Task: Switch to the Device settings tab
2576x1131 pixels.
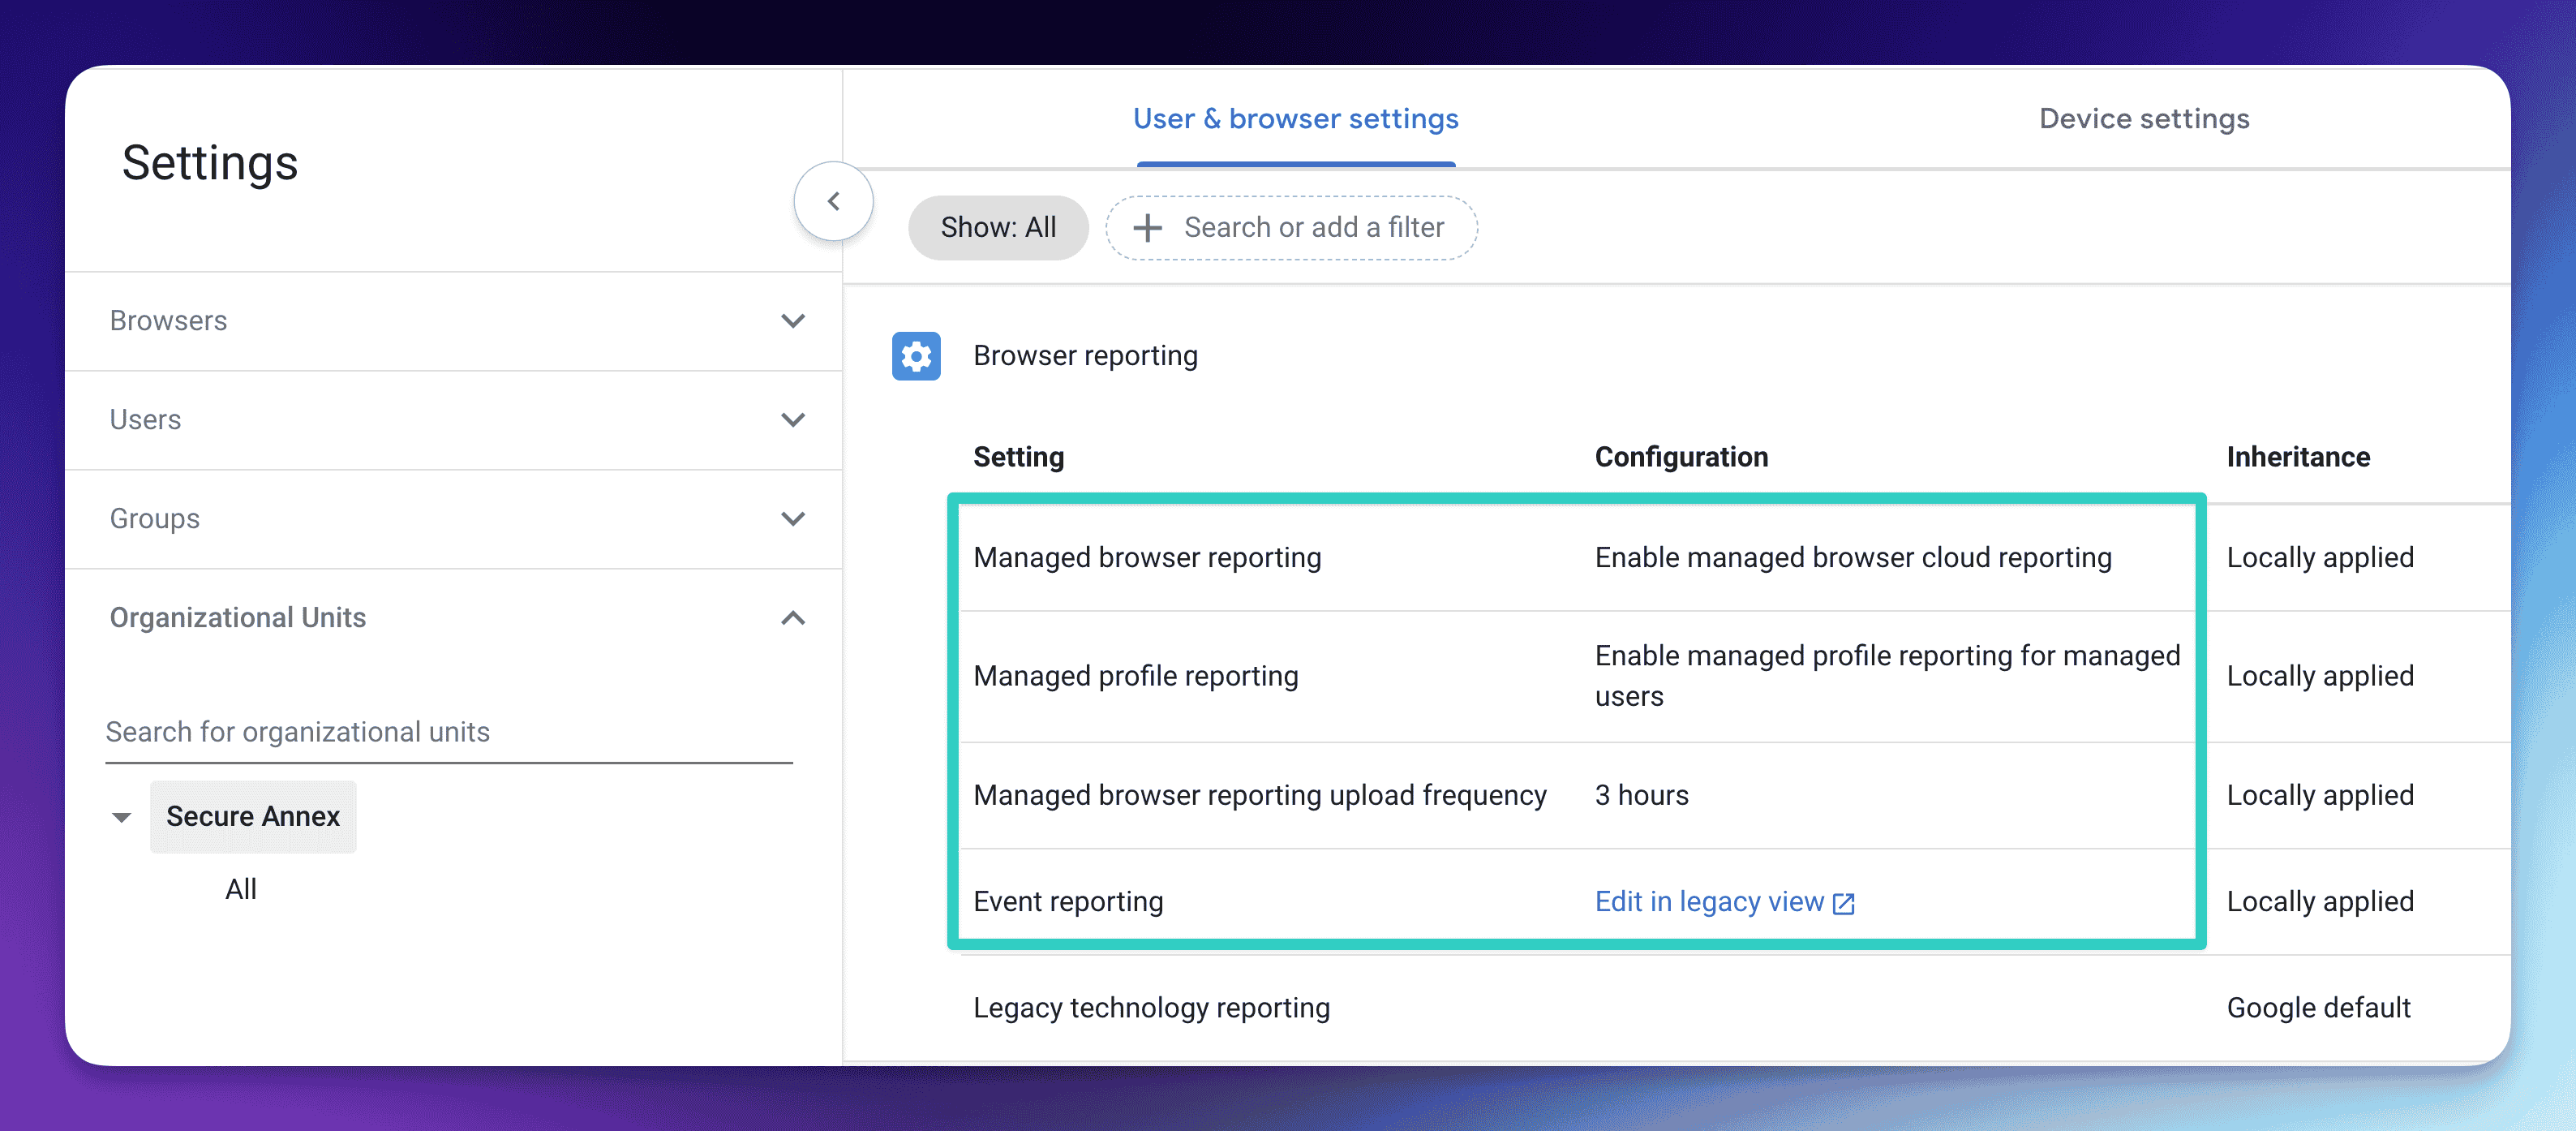Action: click(2144, 118)
